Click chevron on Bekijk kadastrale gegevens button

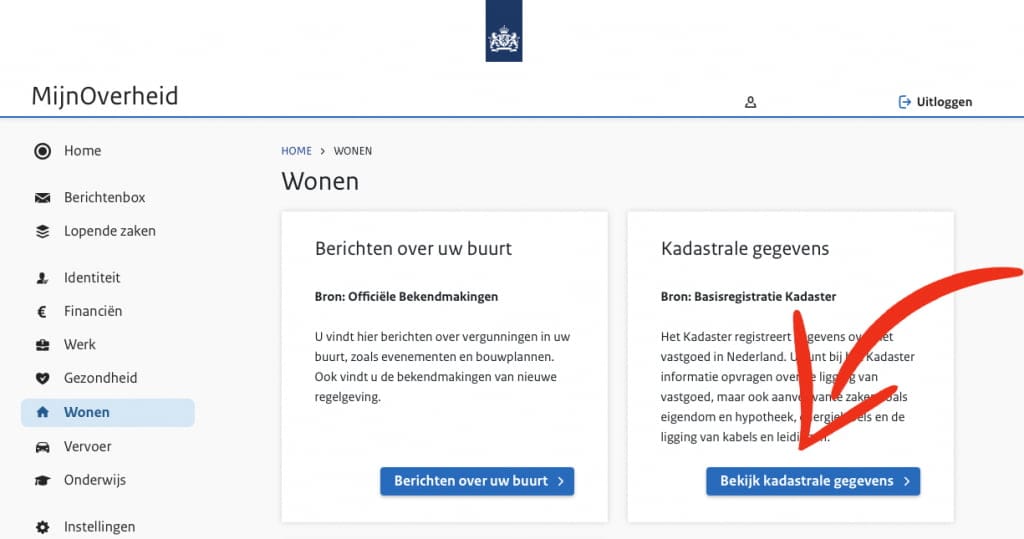click(906, 482)
